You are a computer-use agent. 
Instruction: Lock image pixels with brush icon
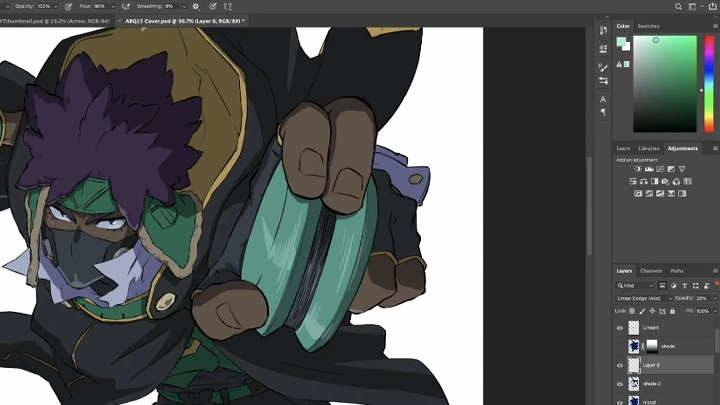(x=642, y=311)
